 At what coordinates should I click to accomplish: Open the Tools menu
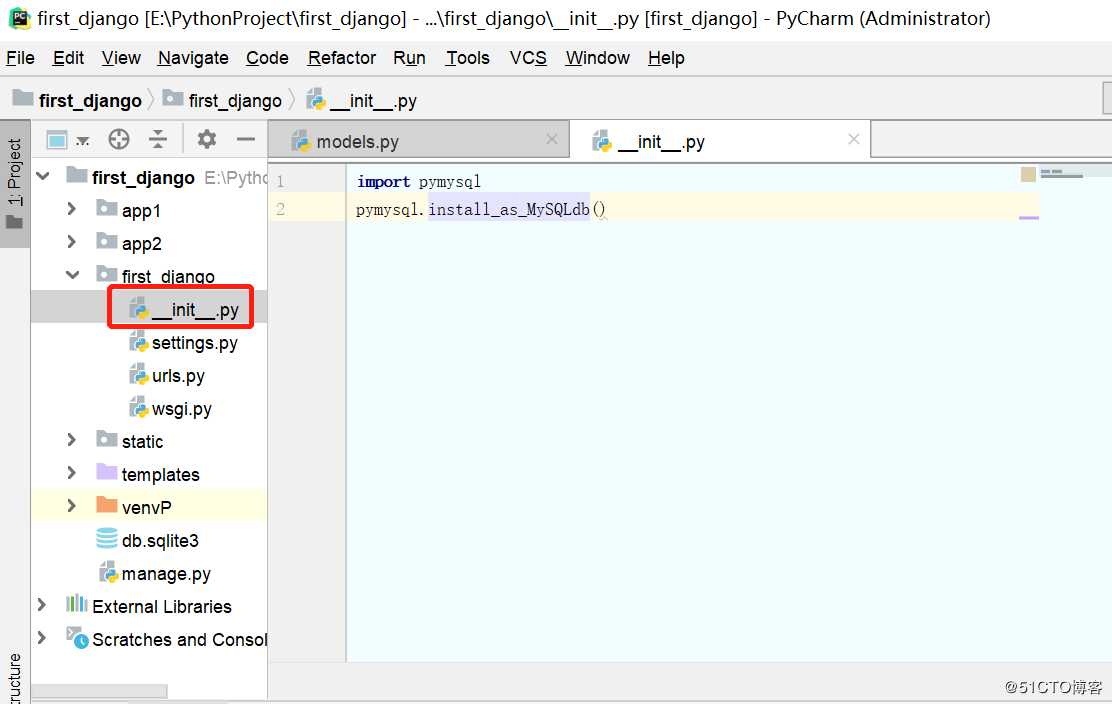tap(467, 58)
